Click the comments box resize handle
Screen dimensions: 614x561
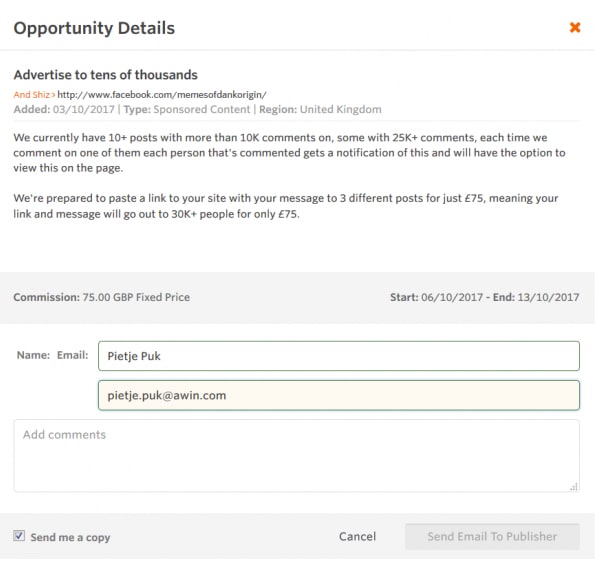pyautogui.click(x=574, y=487)
